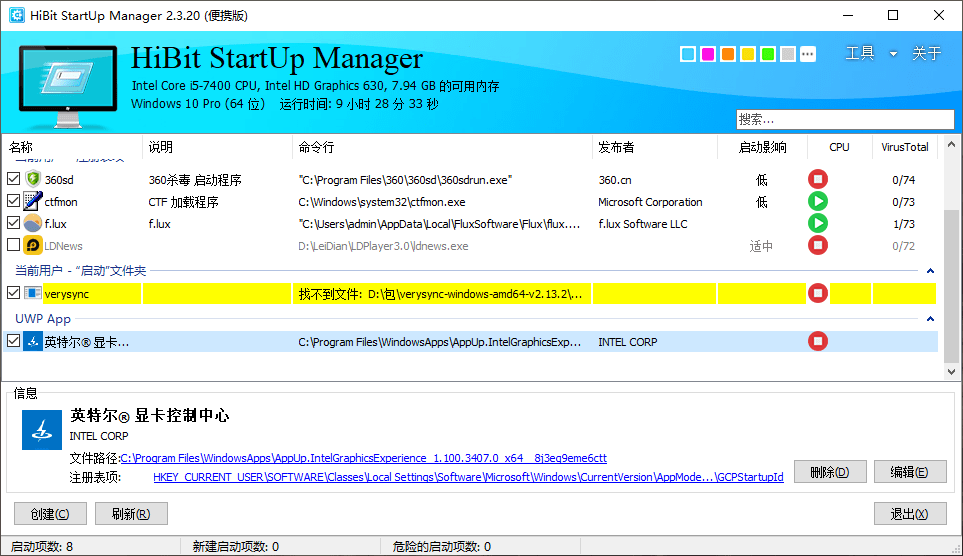
Task: Click the list scrollbar down arrow
Action: tap(951, 372)
